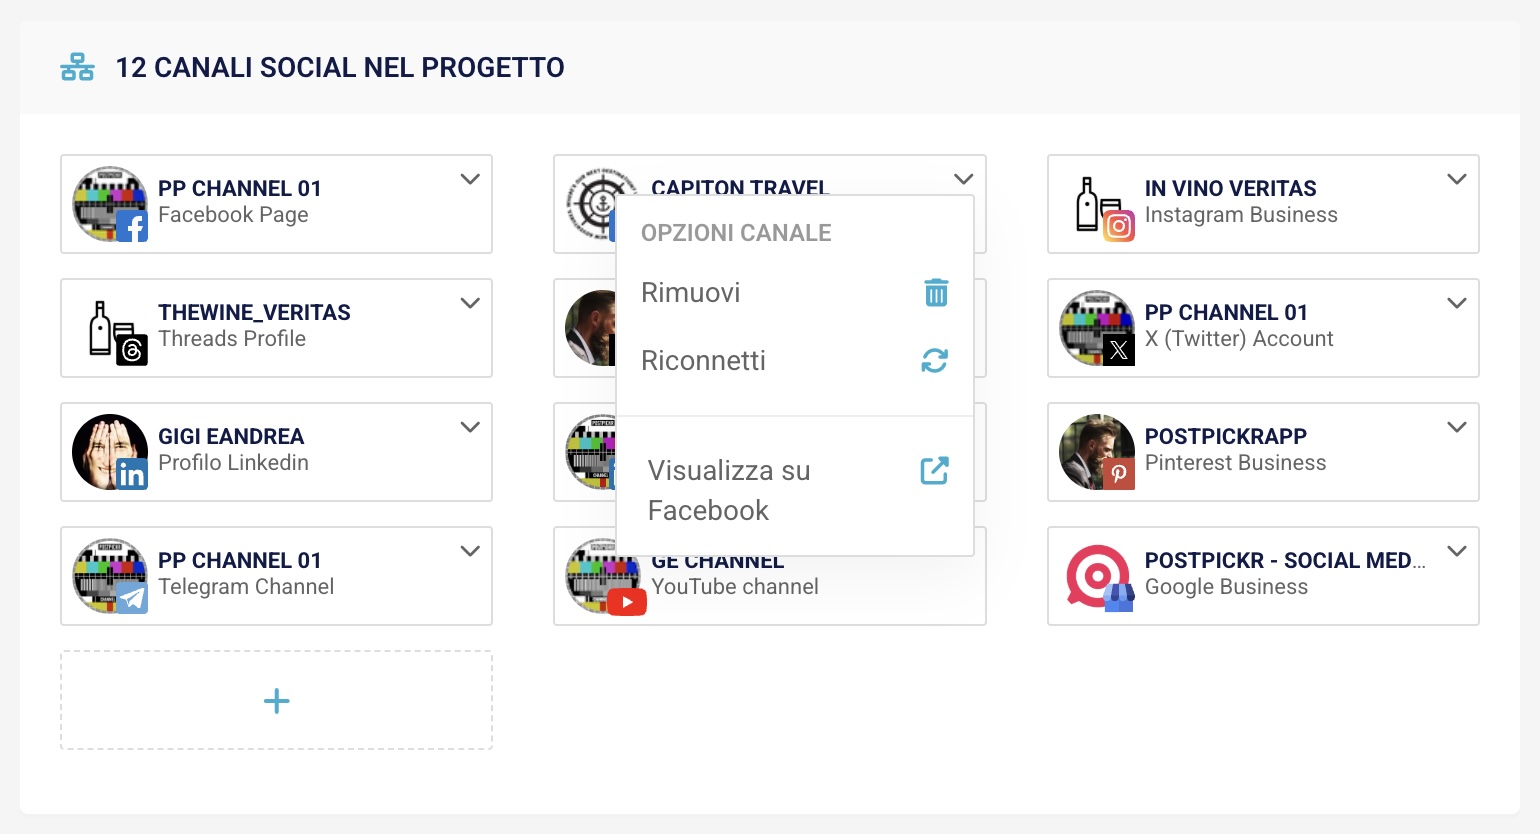
Task: Click the external link icon for Facebook
Action: pos(934,470)
